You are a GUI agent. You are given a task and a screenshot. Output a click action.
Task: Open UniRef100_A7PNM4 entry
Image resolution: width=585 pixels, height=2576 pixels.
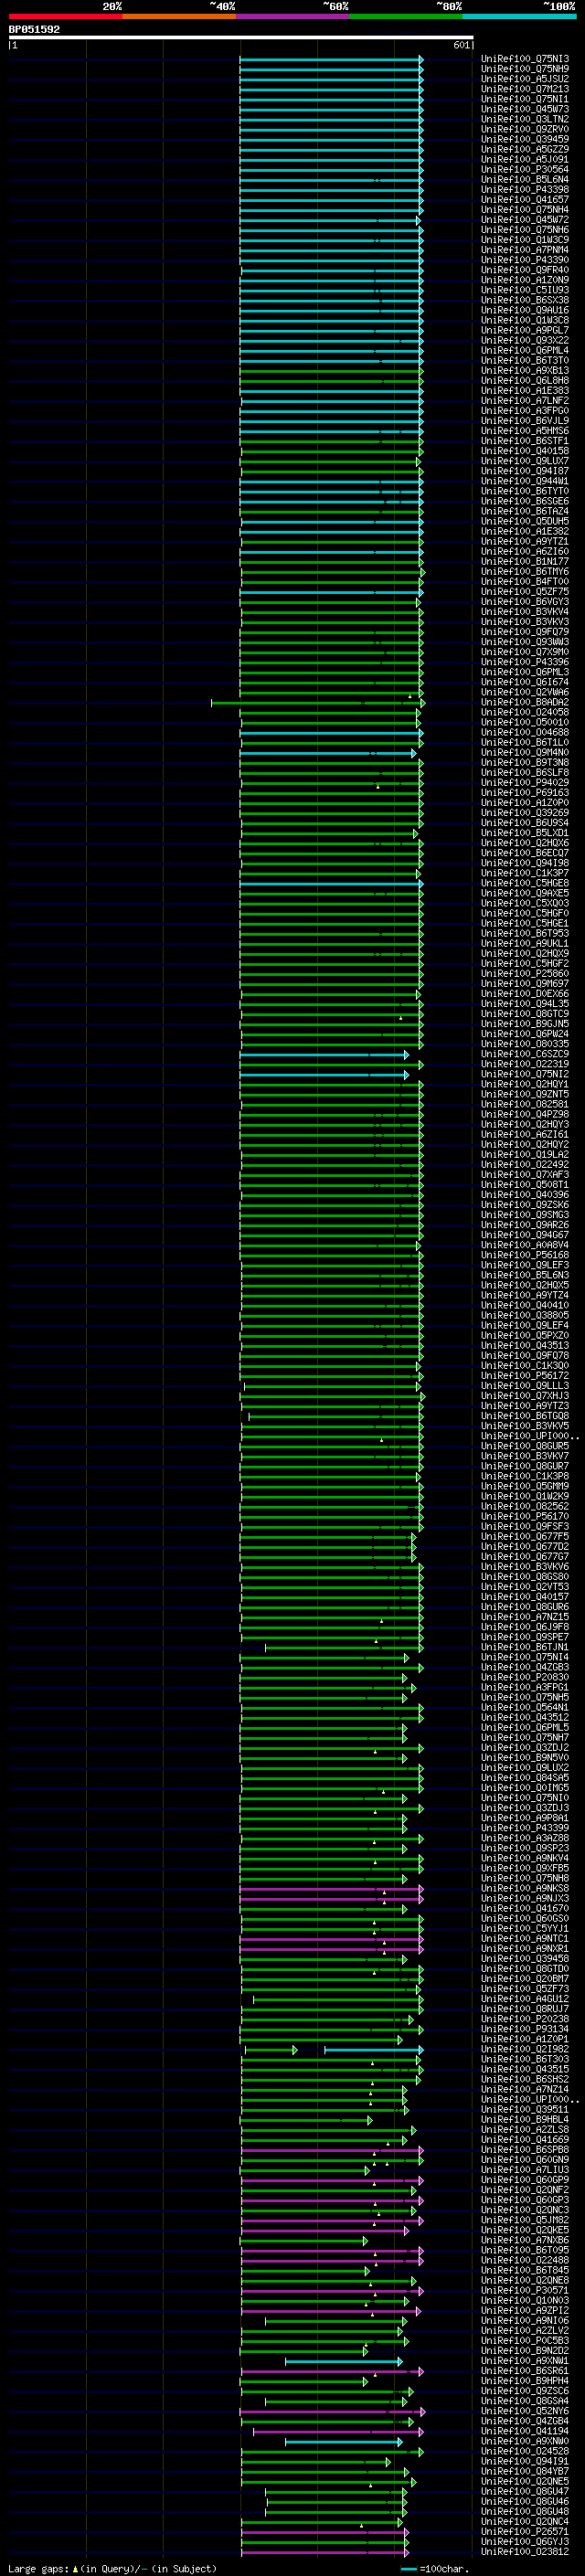pos(525,250)
